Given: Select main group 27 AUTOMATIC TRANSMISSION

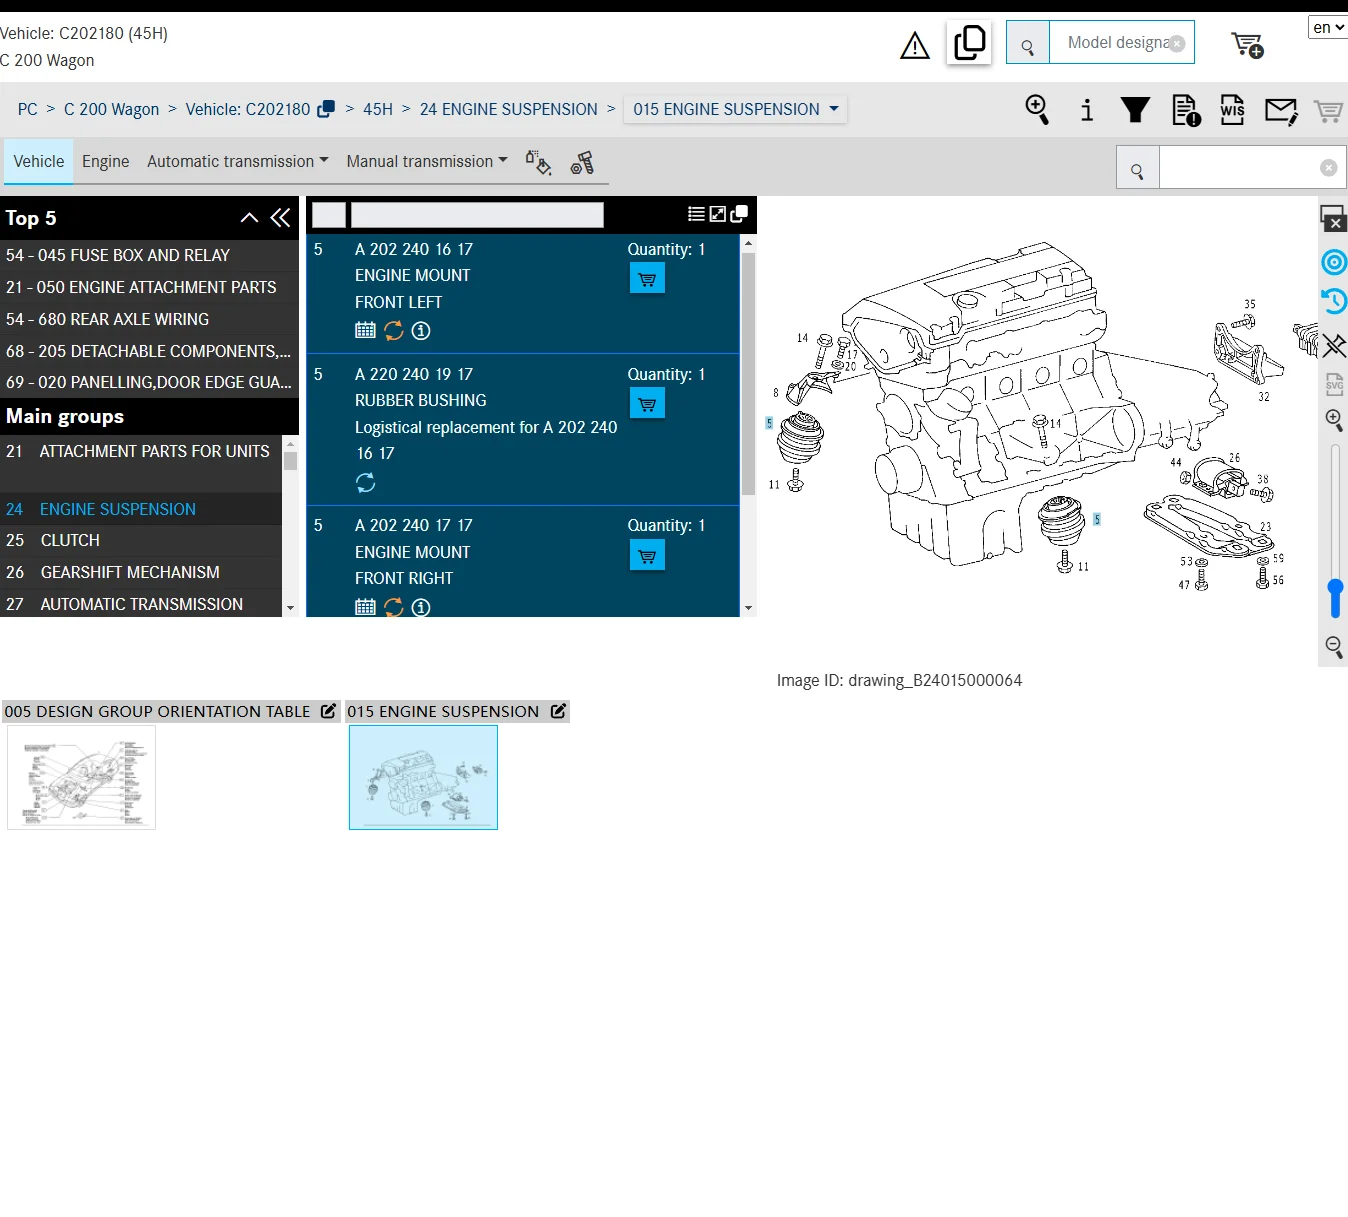Looking at the screenshot, I should [x=141, y=604].
